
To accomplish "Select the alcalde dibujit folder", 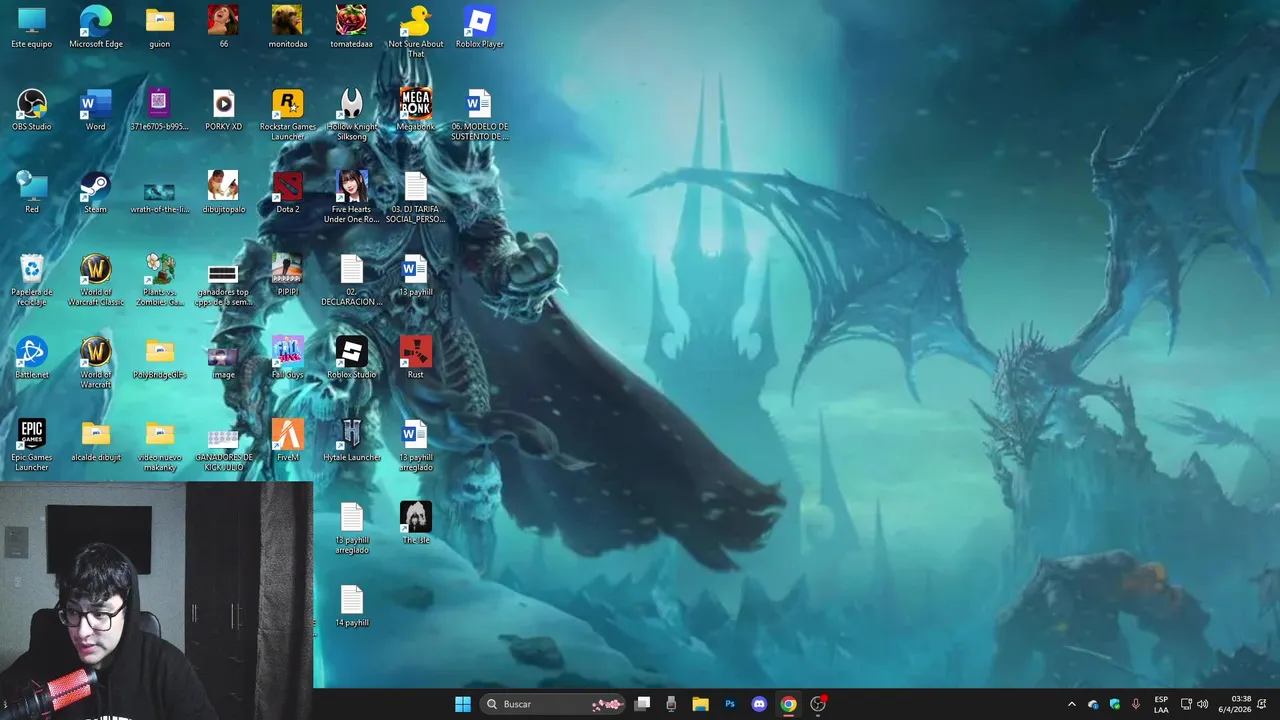I will 96,440.
